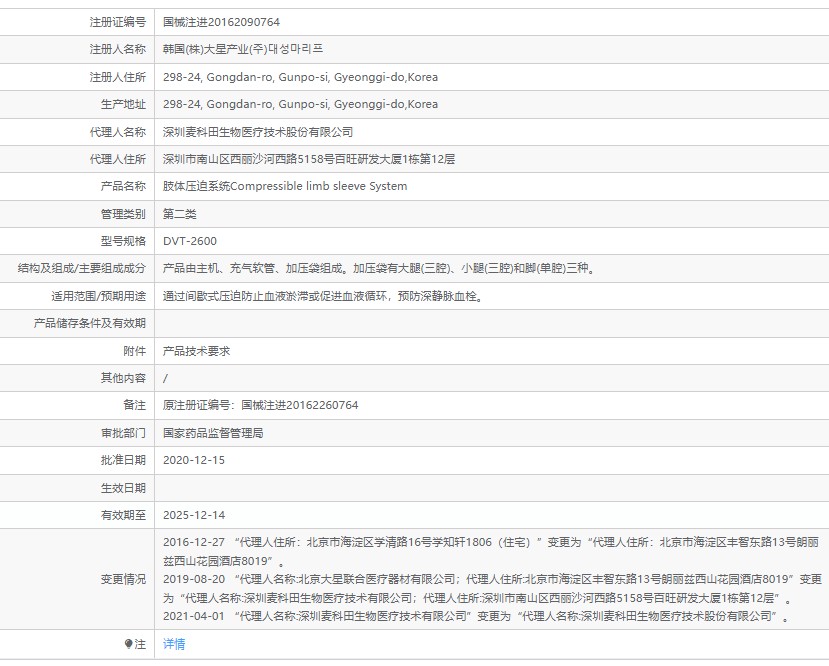
Task: Click the 代理人住所 label
Action: [x=117, y=159]
